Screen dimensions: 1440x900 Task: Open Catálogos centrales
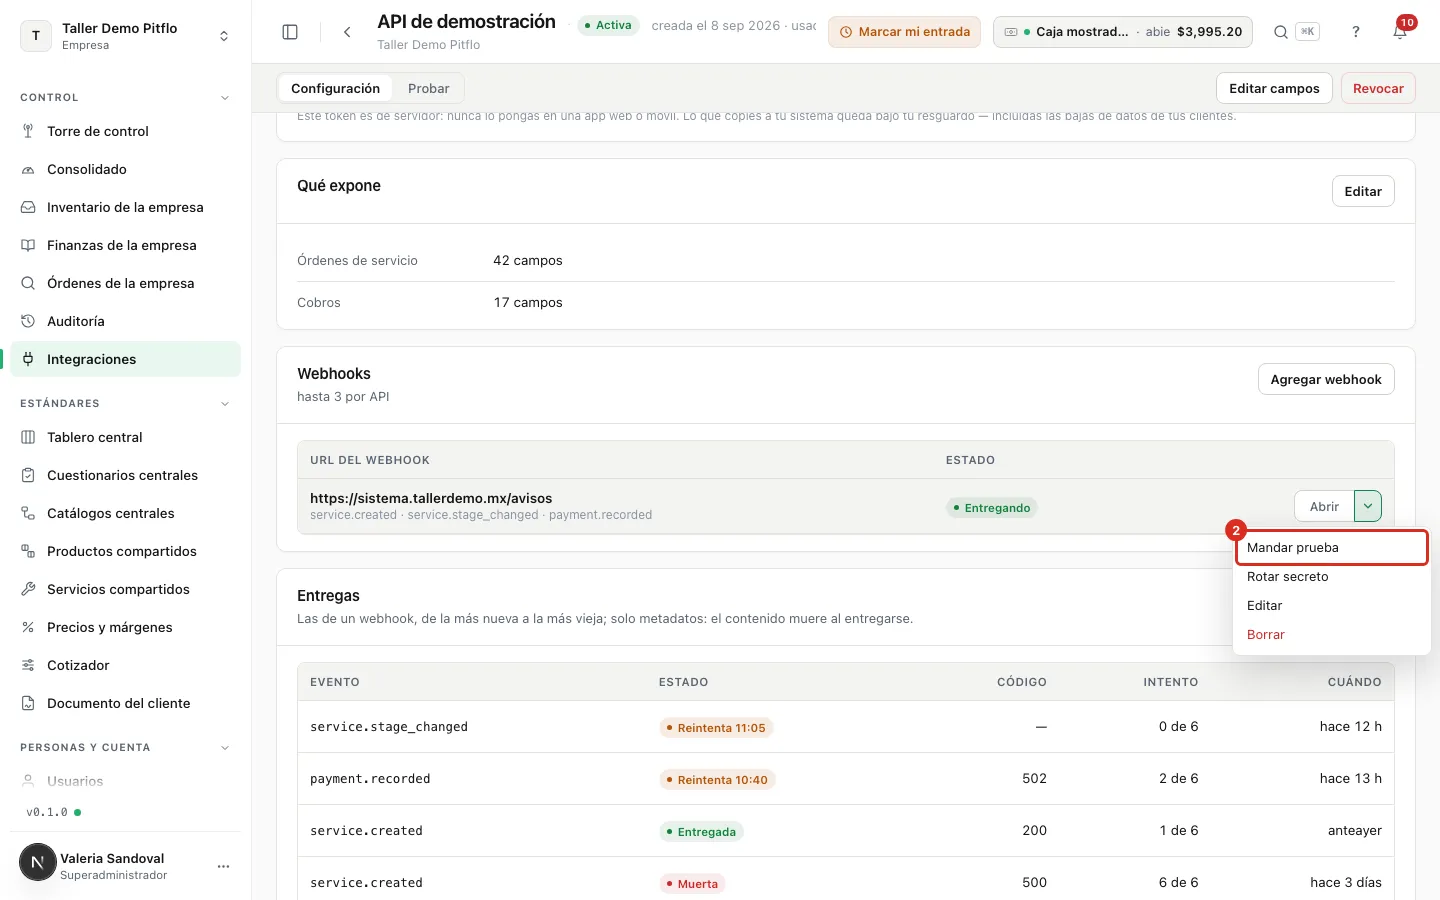click(x=126, y=513)
